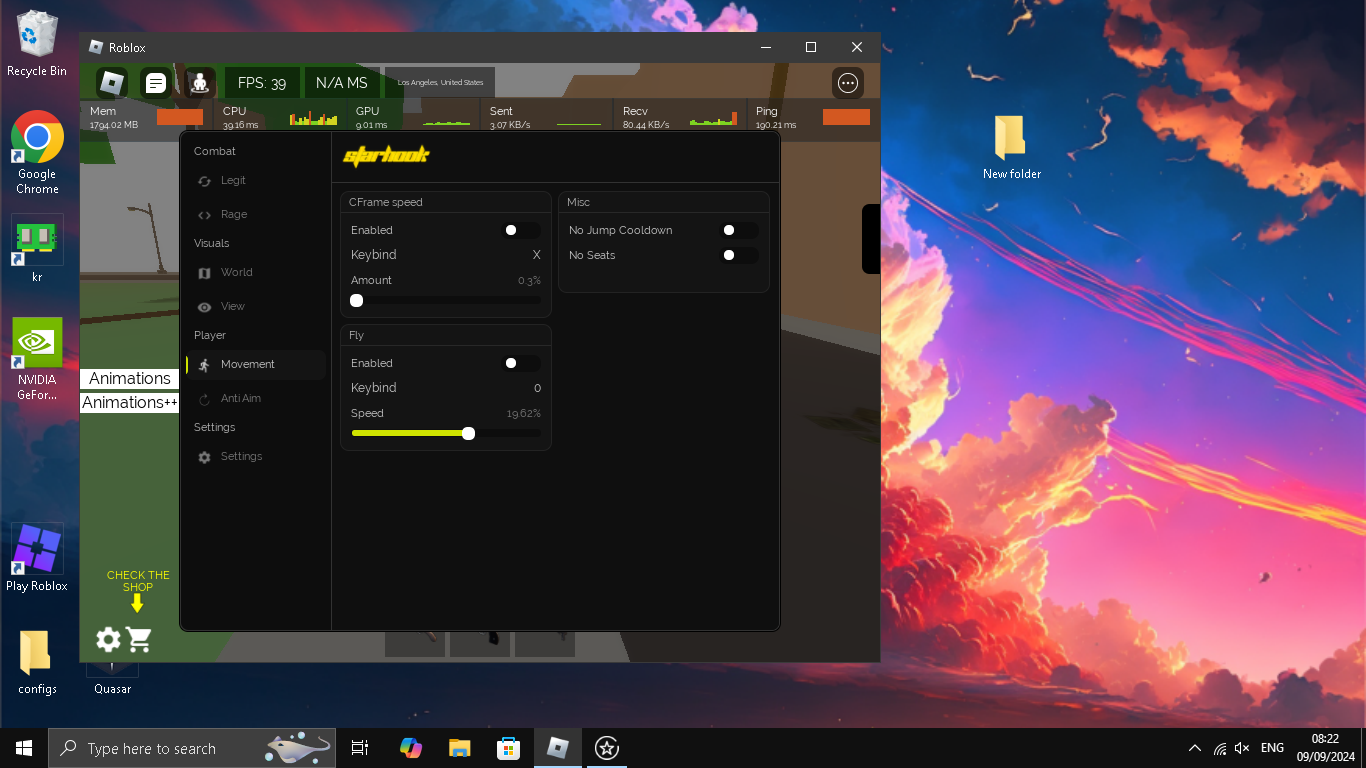Open the three-dots more options button
Screen dimensions: 1366x768
click(x=848, y=83)
